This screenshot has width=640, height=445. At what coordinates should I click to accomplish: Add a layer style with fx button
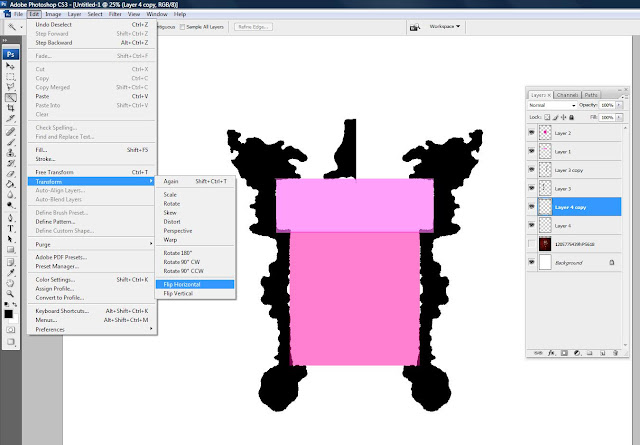pos(551,353)
